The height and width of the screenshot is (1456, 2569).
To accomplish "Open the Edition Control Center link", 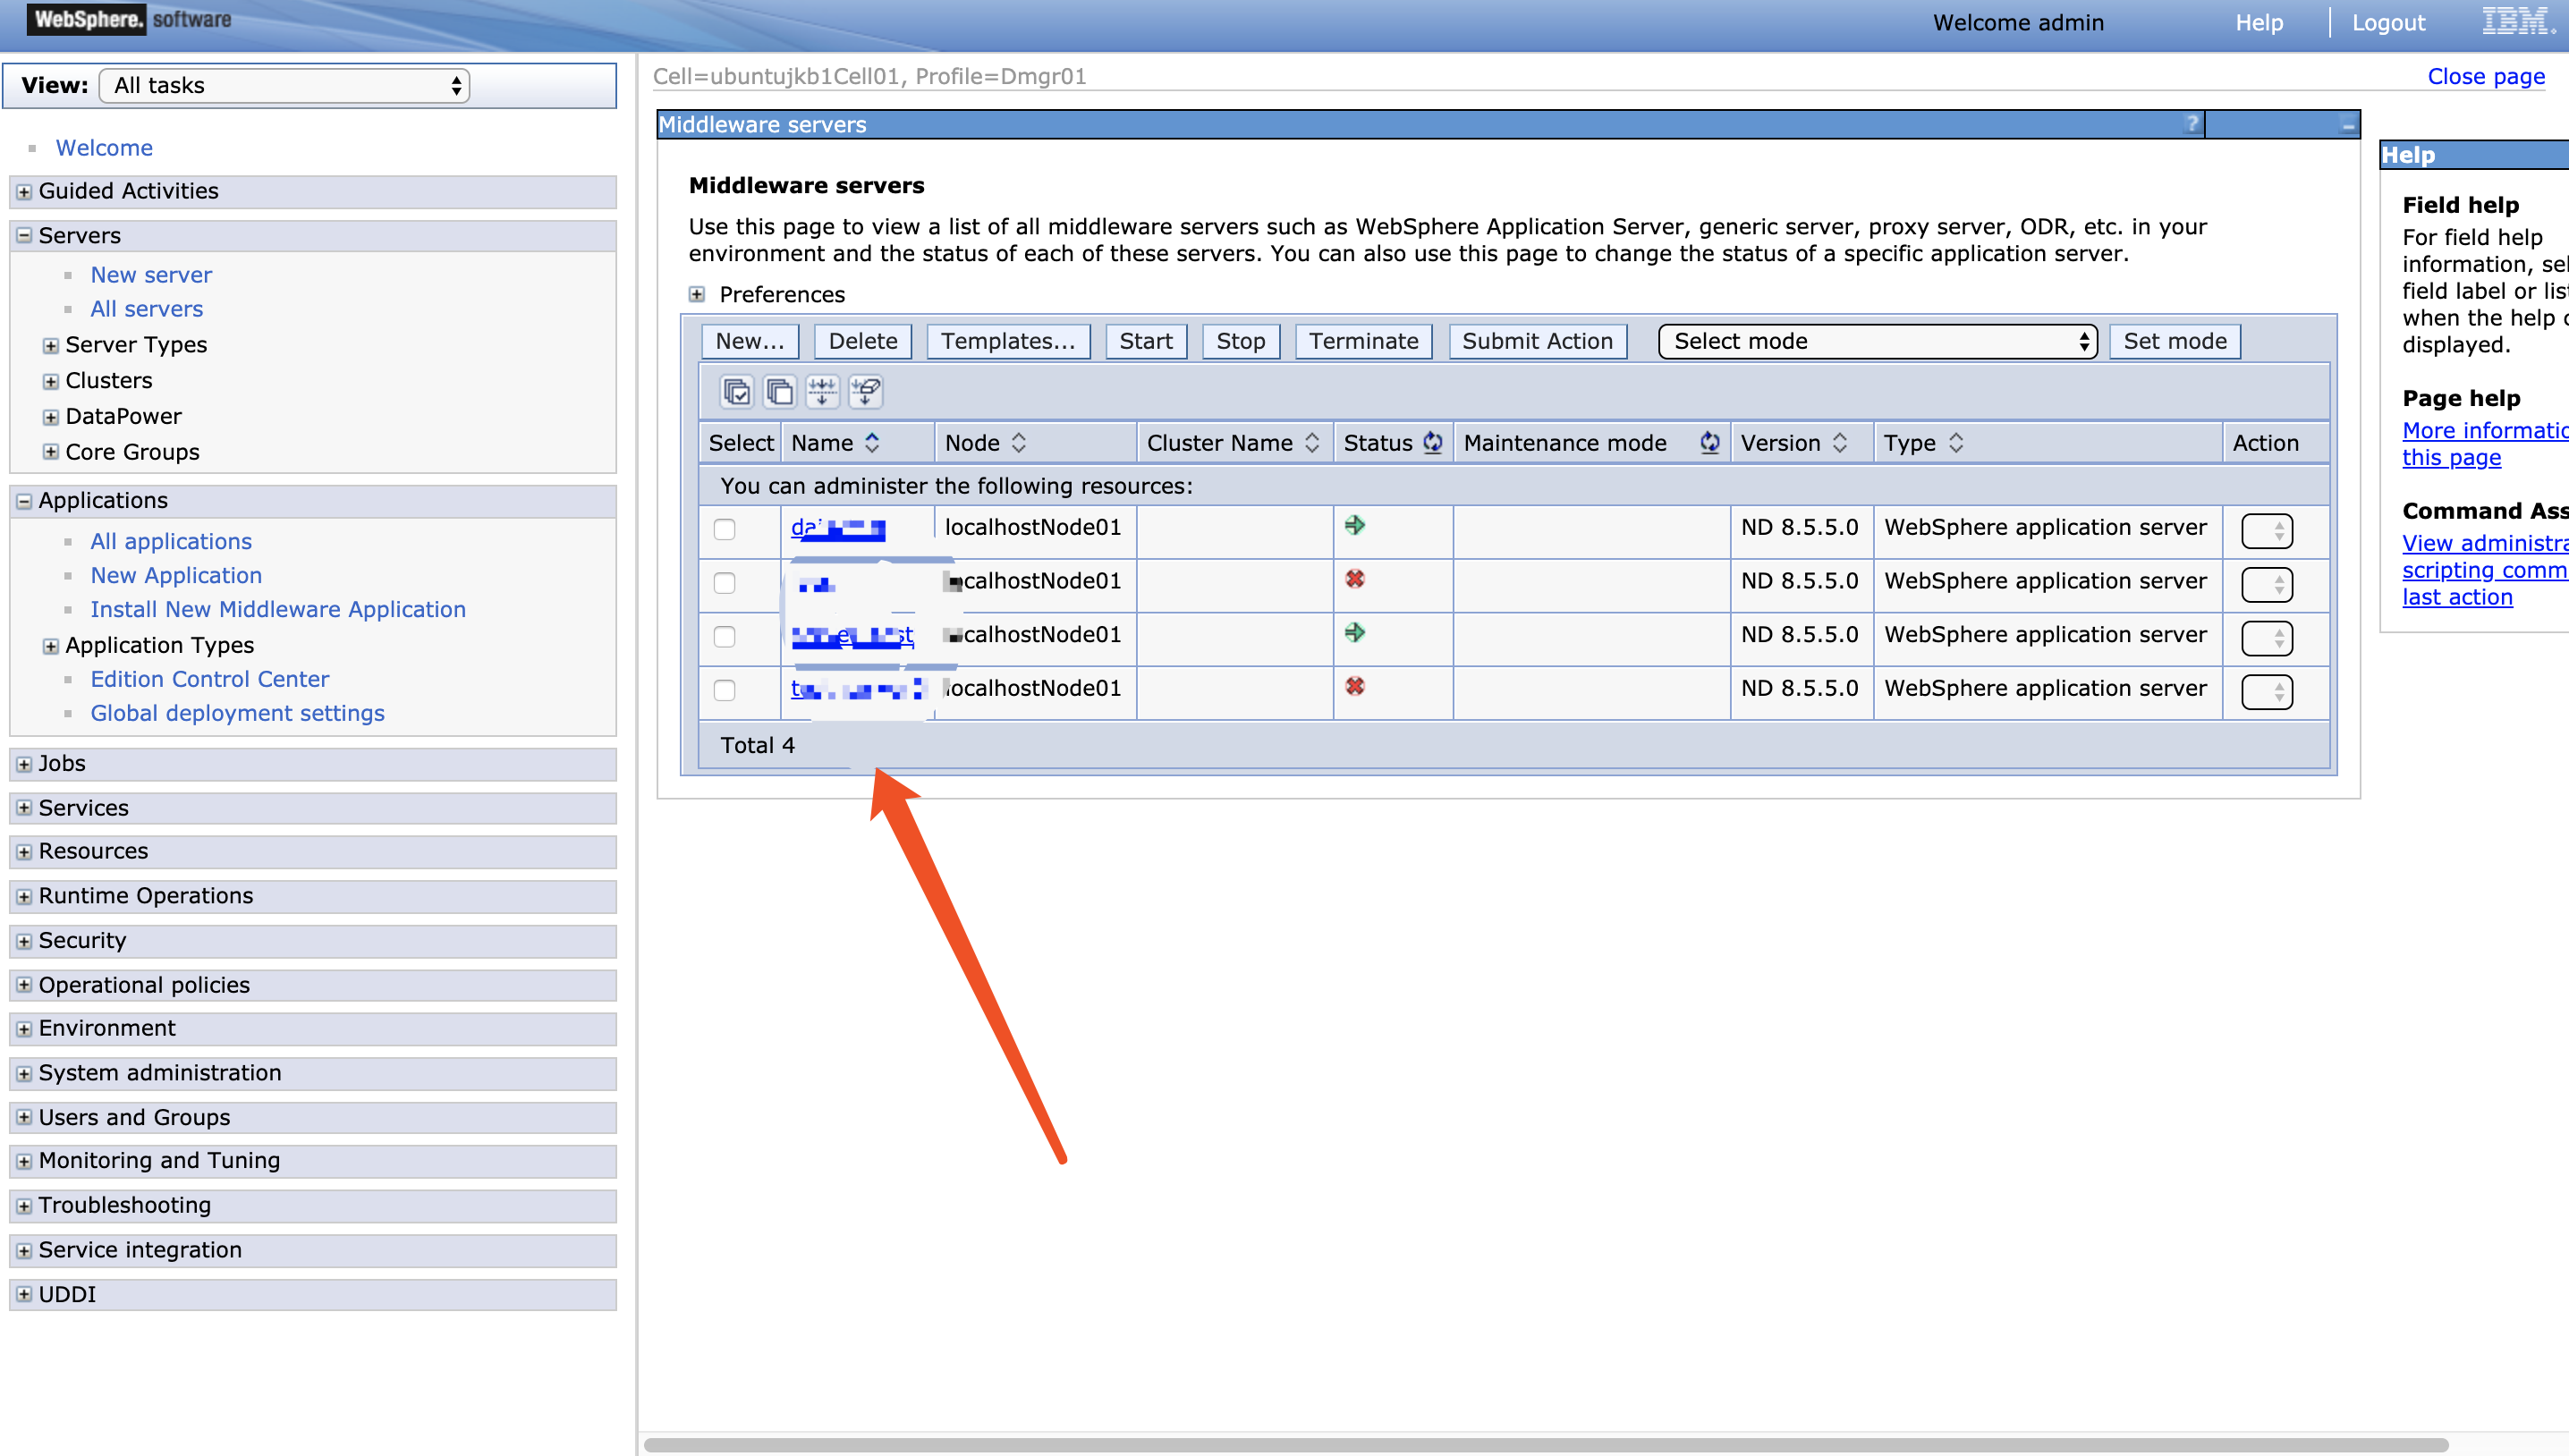I will point(210,680).
